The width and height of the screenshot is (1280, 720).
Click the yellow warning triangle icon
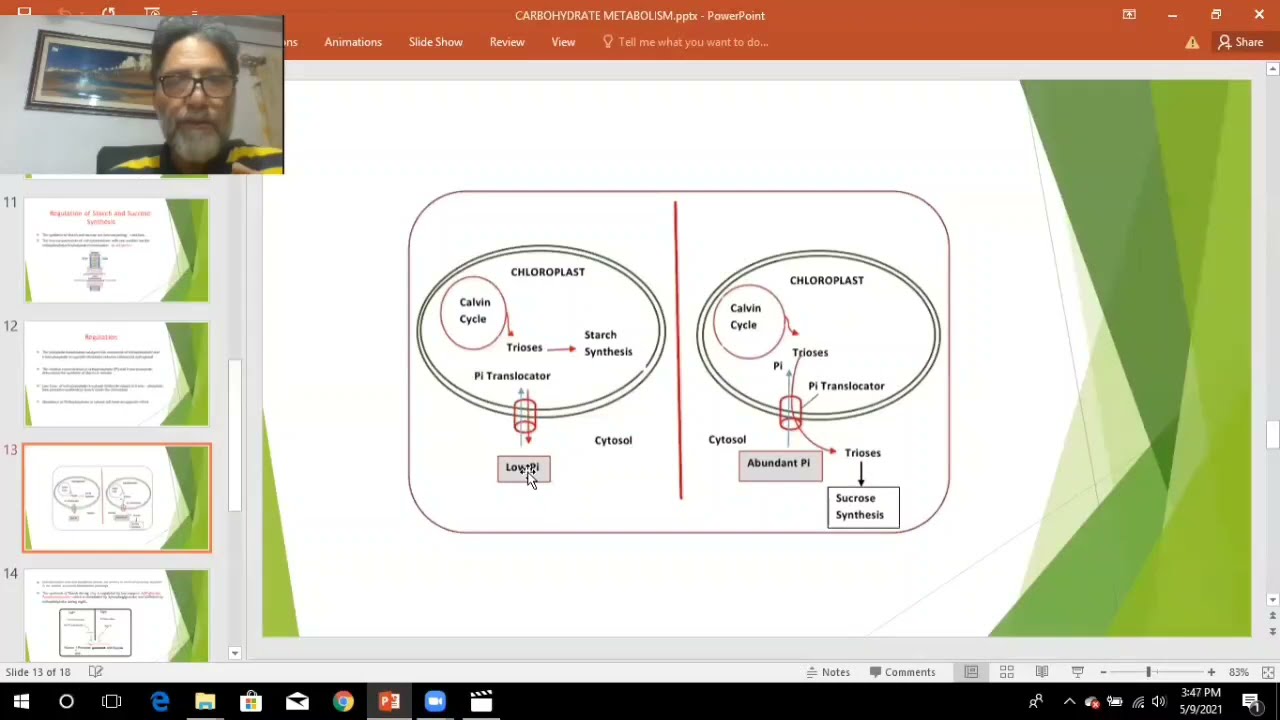(x=1192, y=42)
